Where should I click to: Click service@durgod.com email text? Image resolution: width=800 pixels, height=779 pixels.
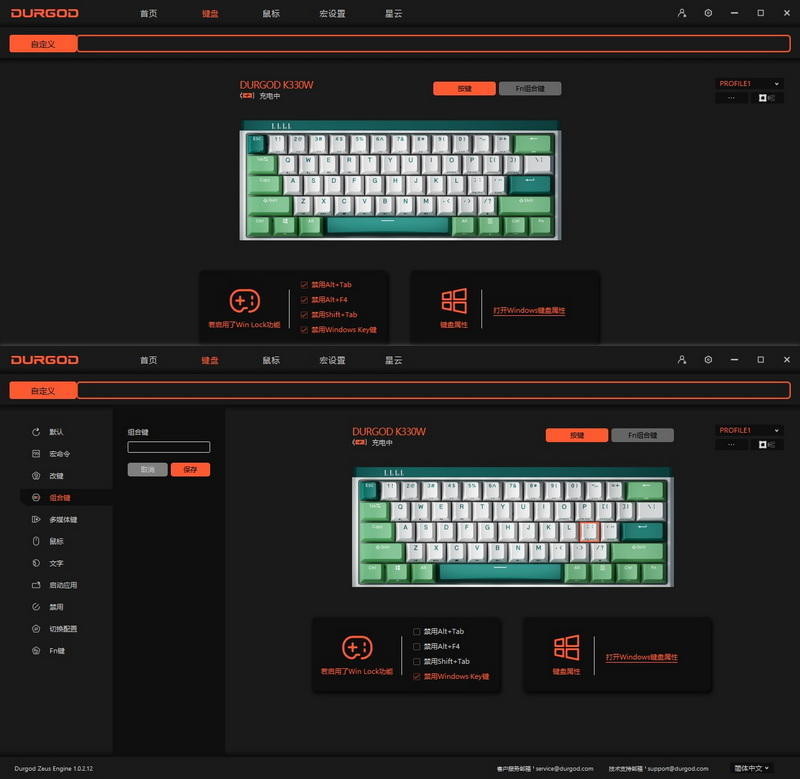click(565, 768)
